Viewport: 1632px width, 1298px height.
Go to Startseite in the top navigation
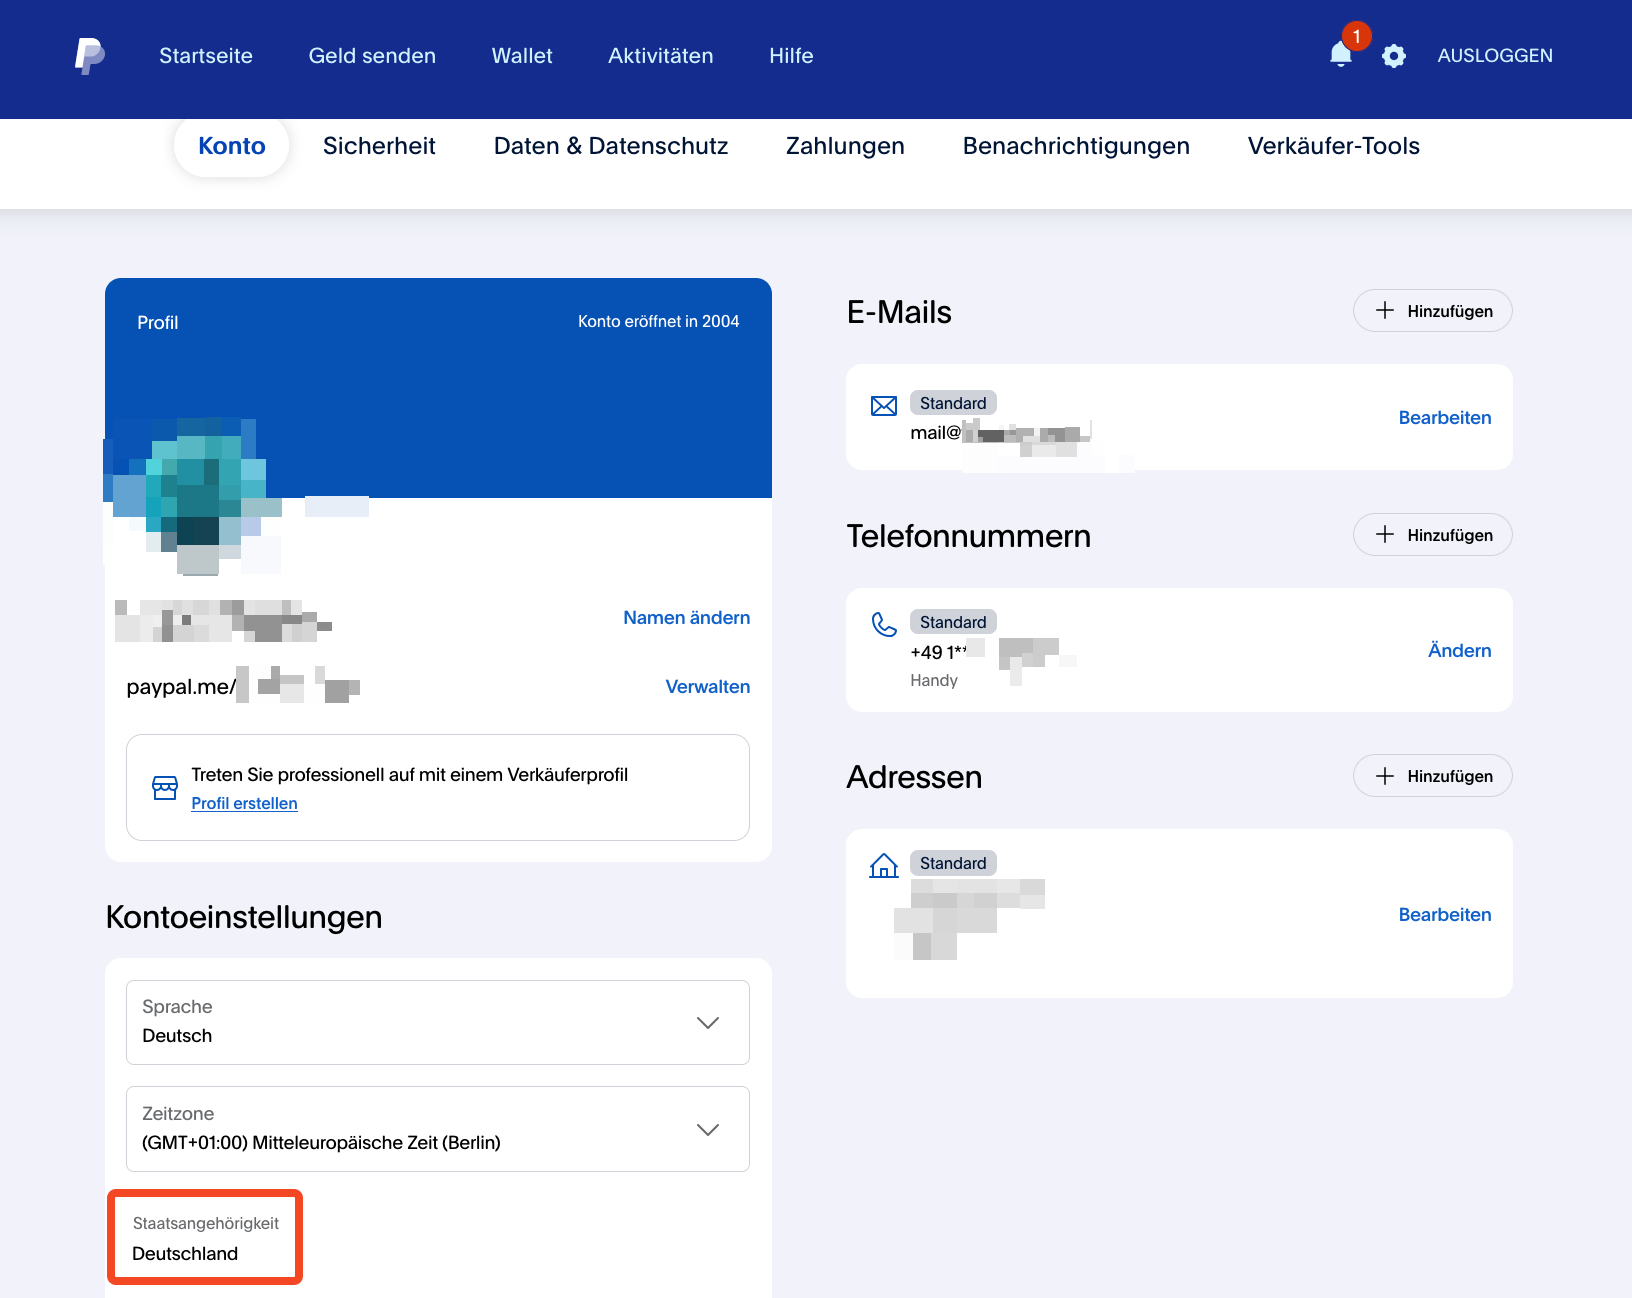(206, 56)
